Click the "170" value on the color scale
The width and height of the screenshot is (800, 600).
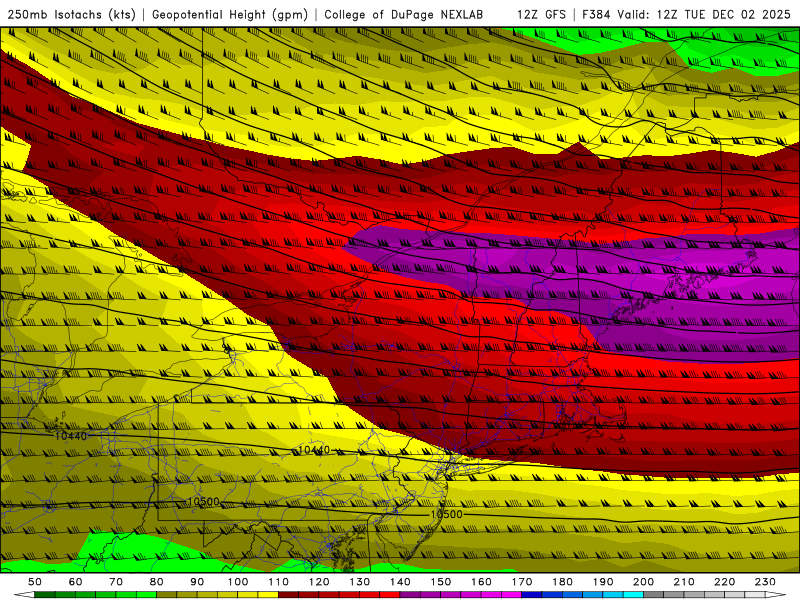click(x=522, y=582)
